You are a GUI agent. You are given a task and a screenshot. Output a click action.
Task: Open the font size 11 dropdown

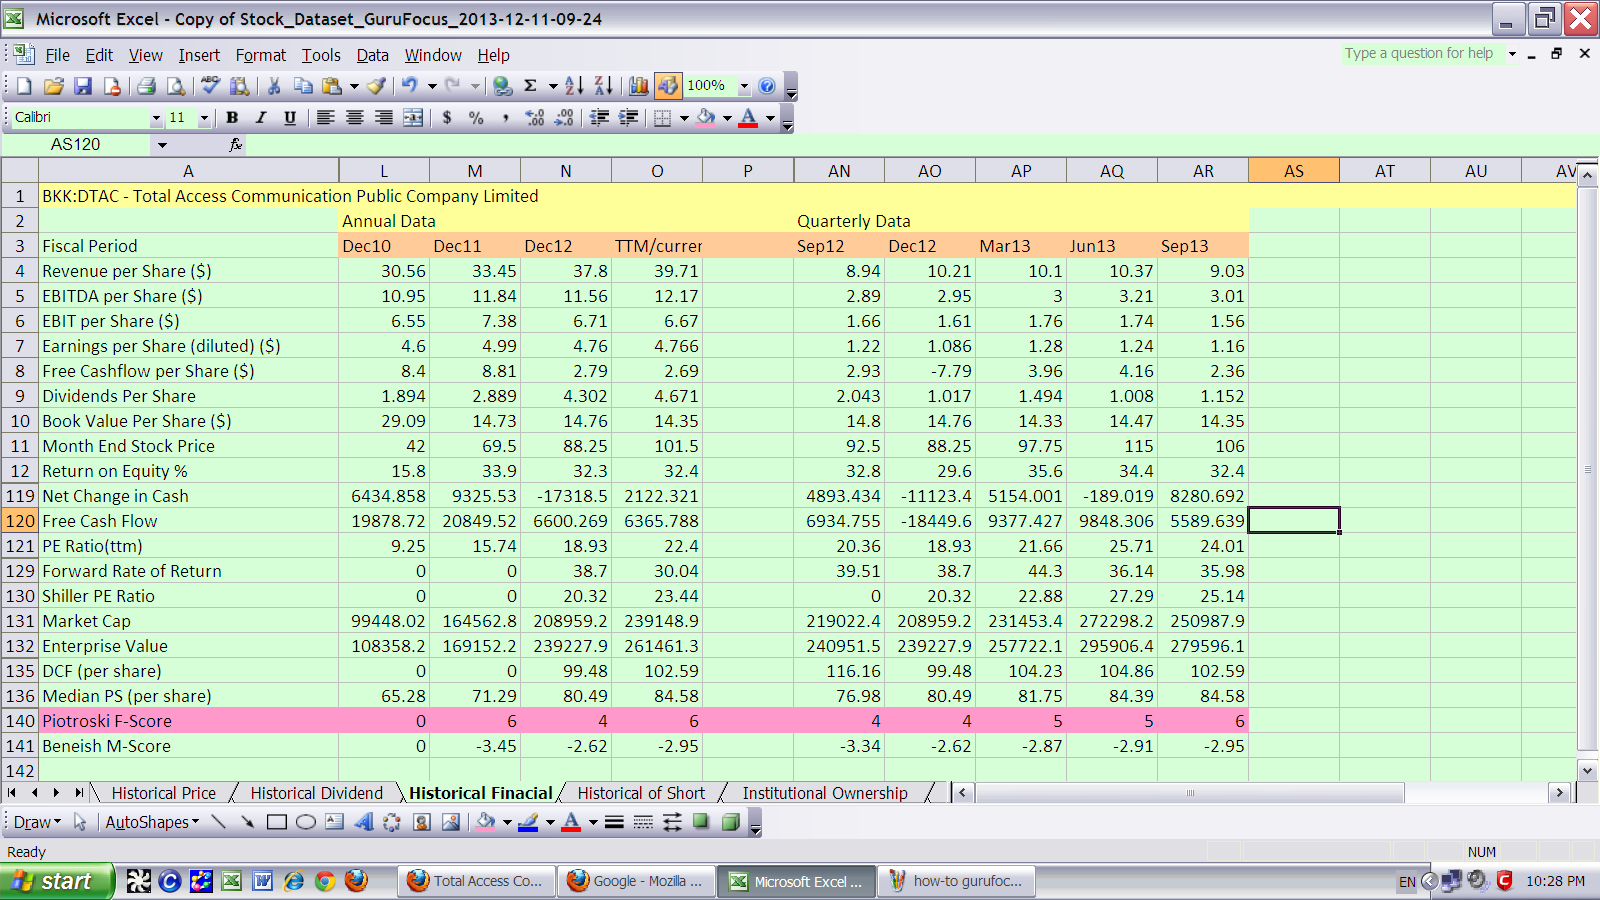pyautogui.click(x=204, y=118)
